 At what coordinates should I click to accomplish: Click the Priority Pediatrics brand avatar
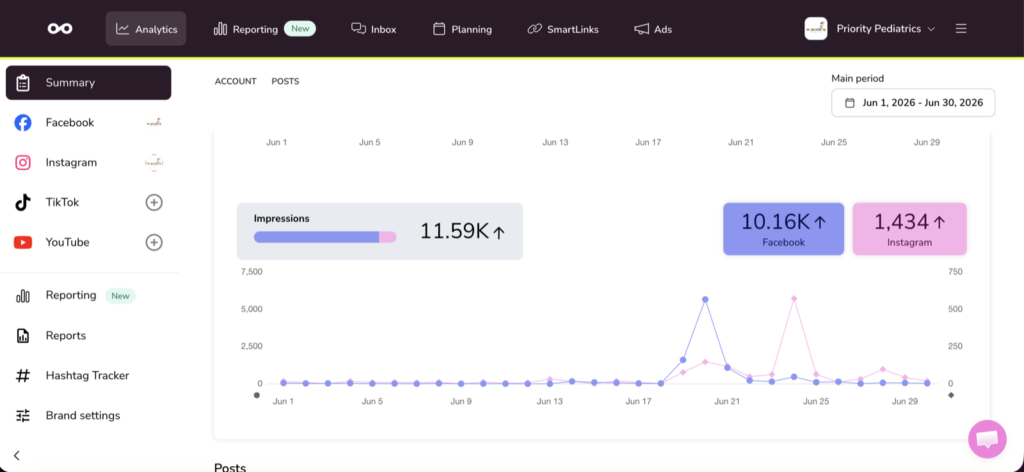pyautogui.click(x=816, y=29)
